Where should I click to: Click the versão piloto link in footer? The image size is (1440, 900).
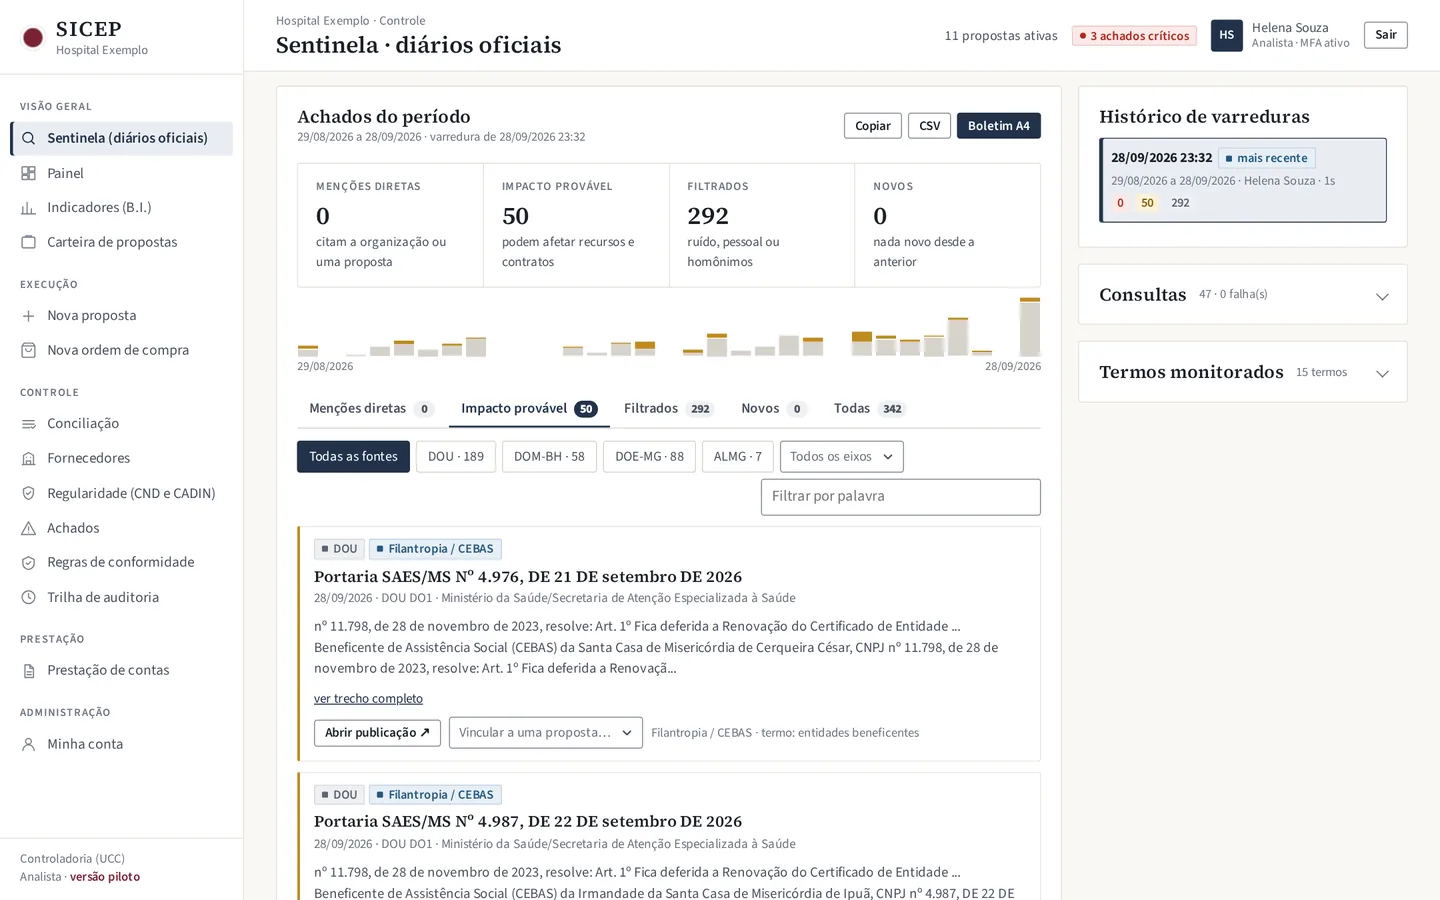105,877
